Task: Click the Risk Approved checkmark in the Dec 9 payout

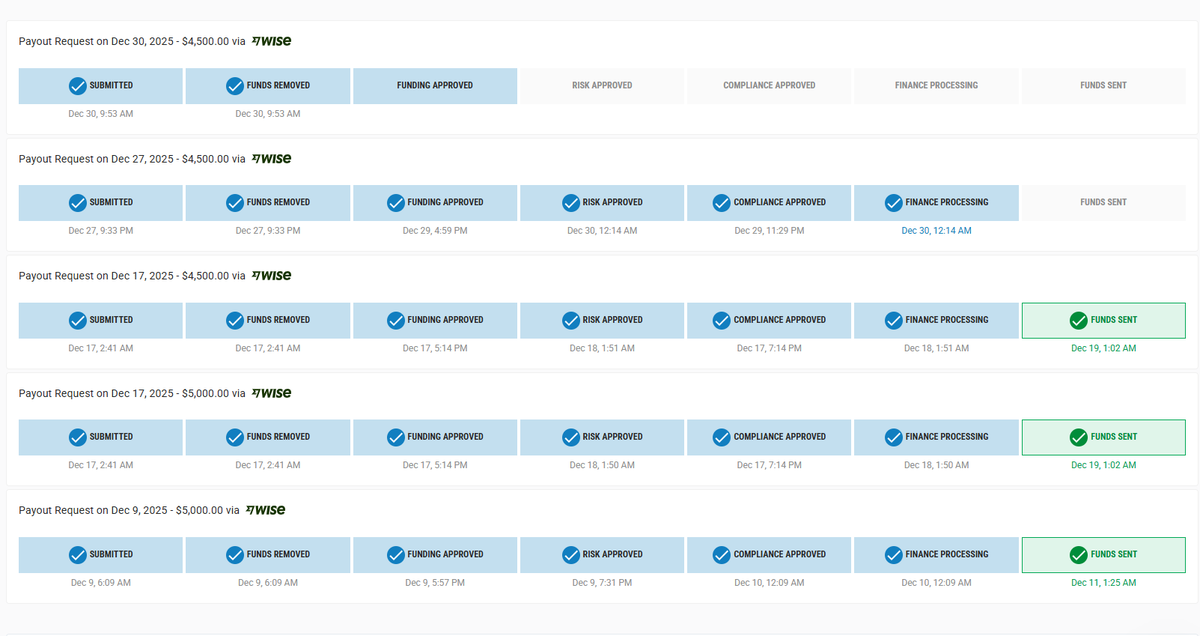Action: click(571, 554)
